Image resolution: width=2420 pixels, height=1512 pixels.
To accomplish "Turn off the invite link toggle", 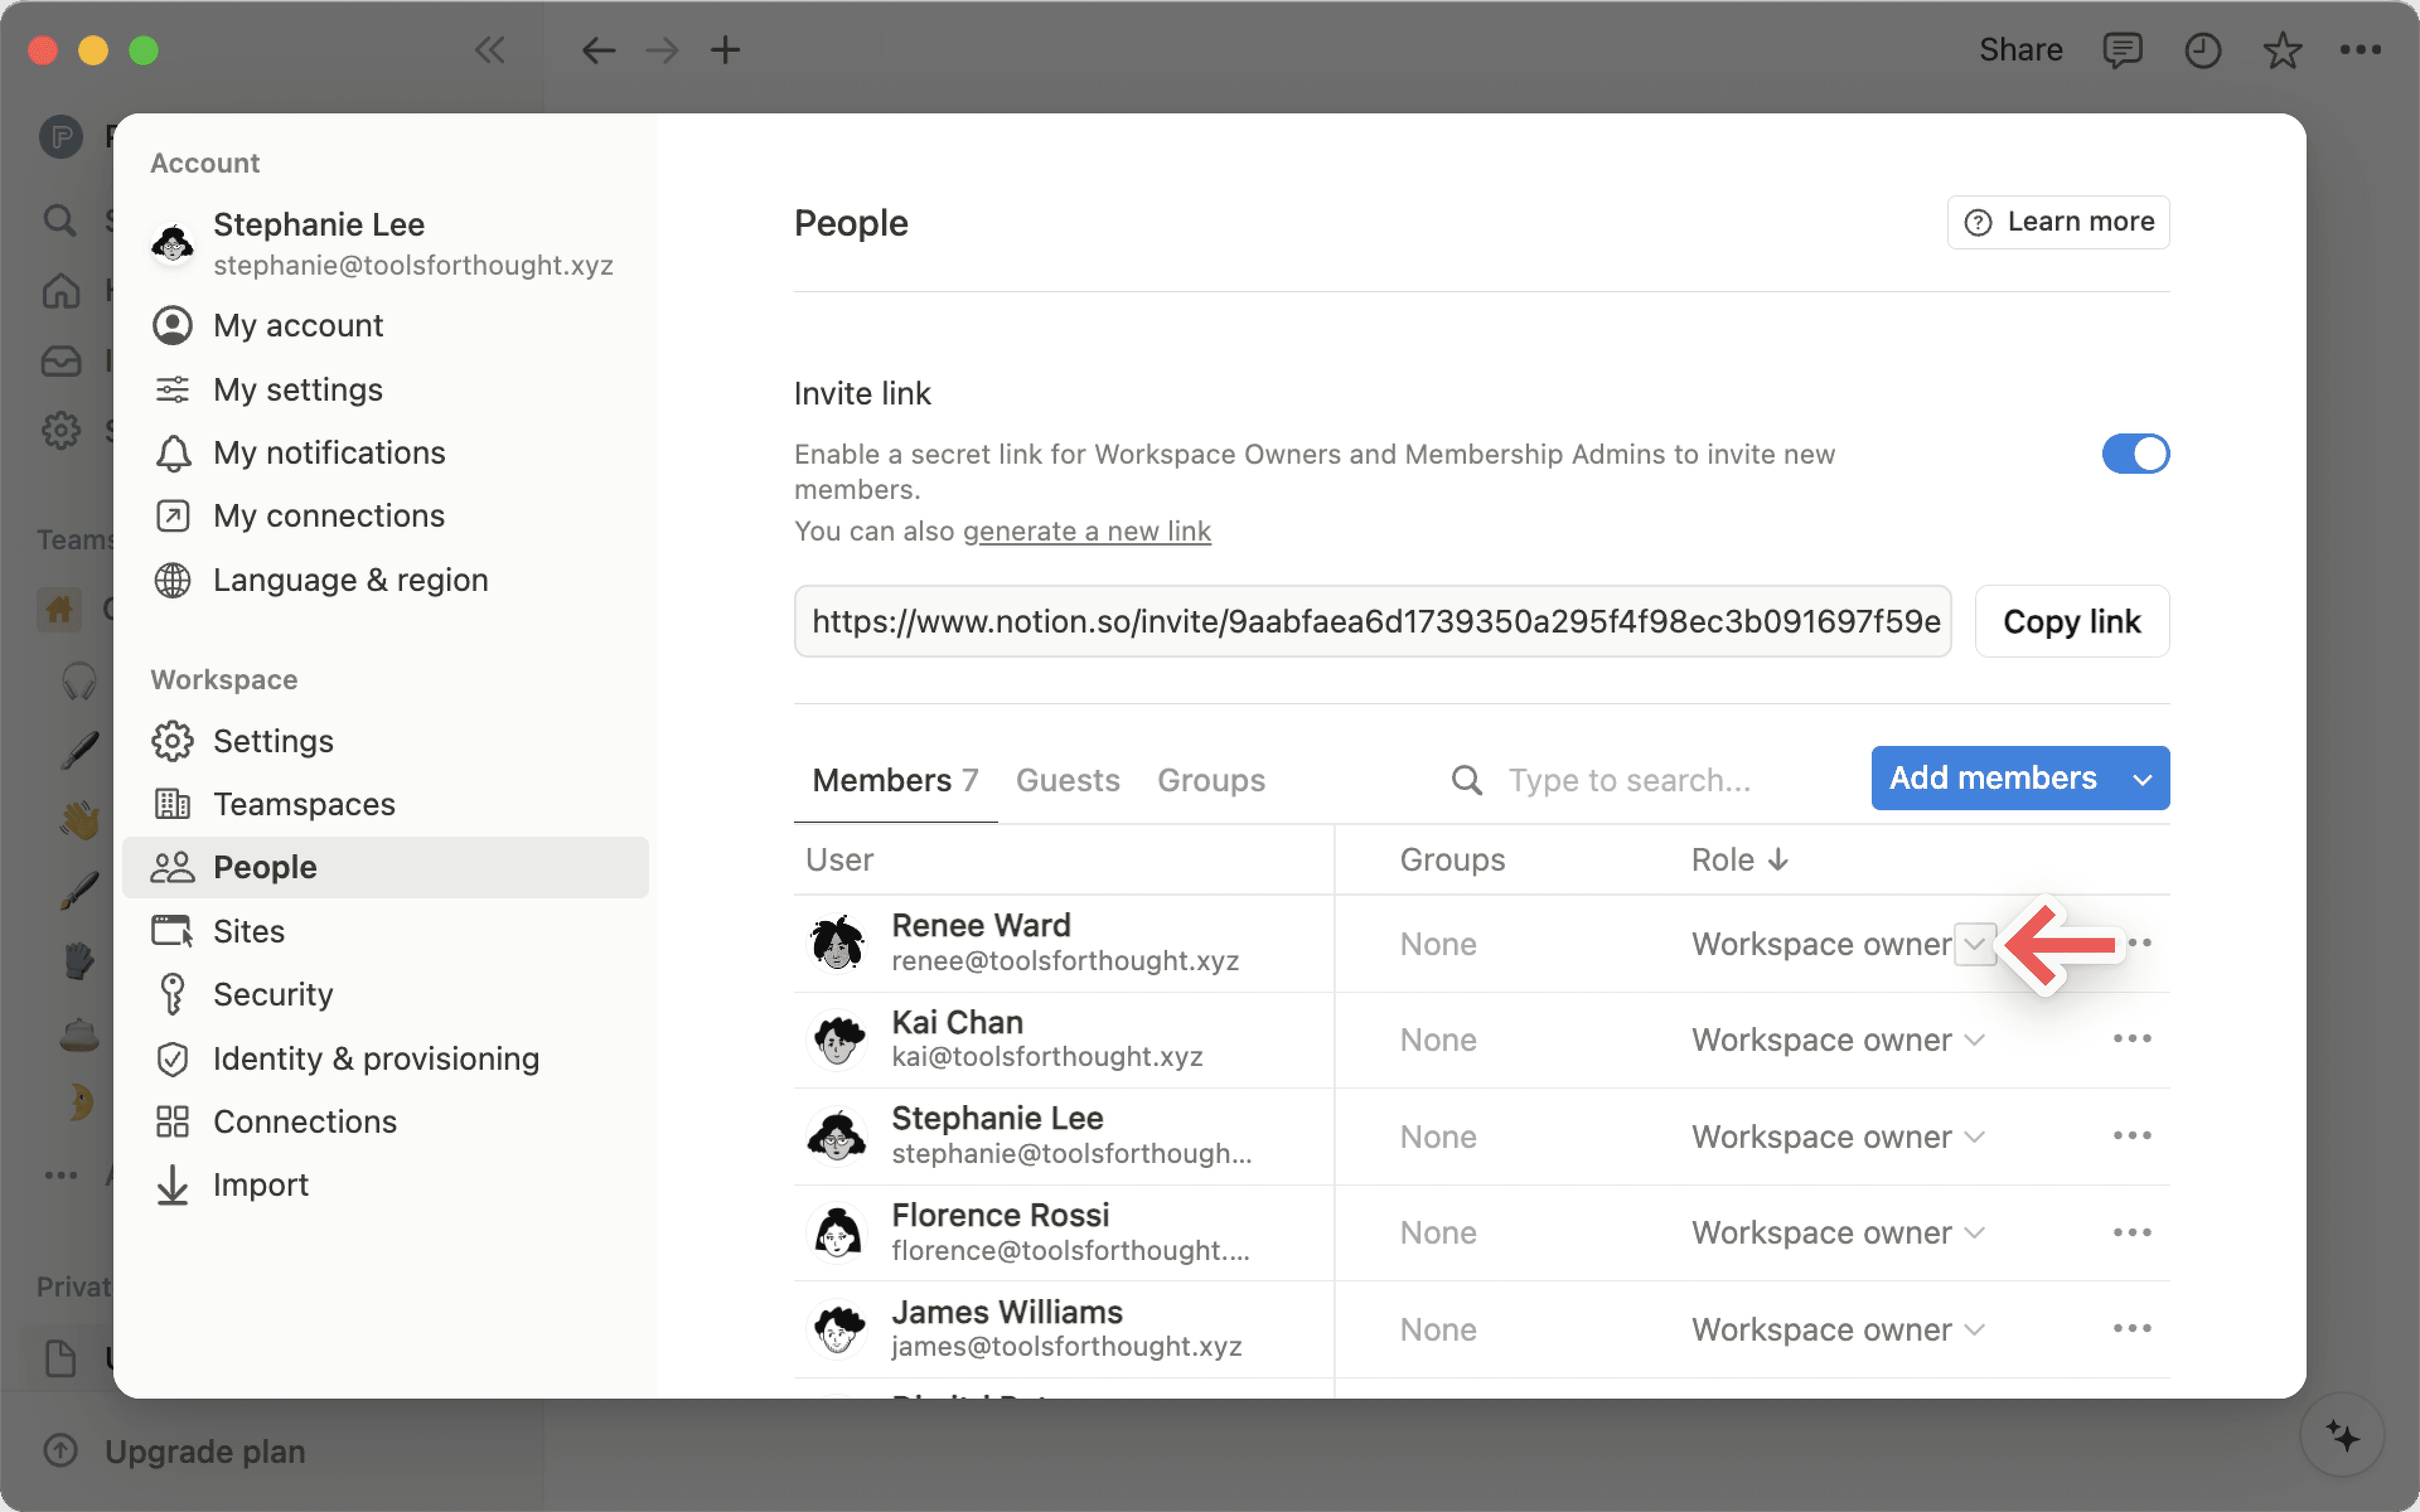I will [x=2135, y=454].
